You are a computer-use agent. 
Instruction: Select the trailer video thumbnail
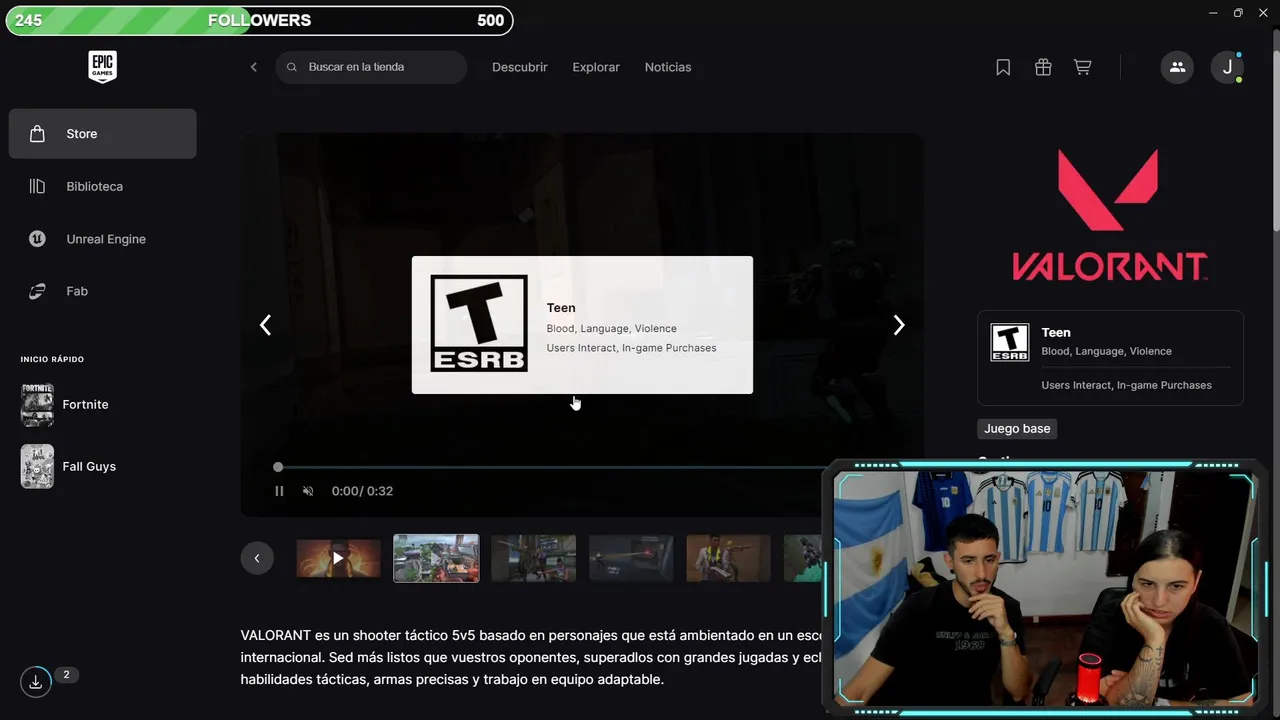338,558
